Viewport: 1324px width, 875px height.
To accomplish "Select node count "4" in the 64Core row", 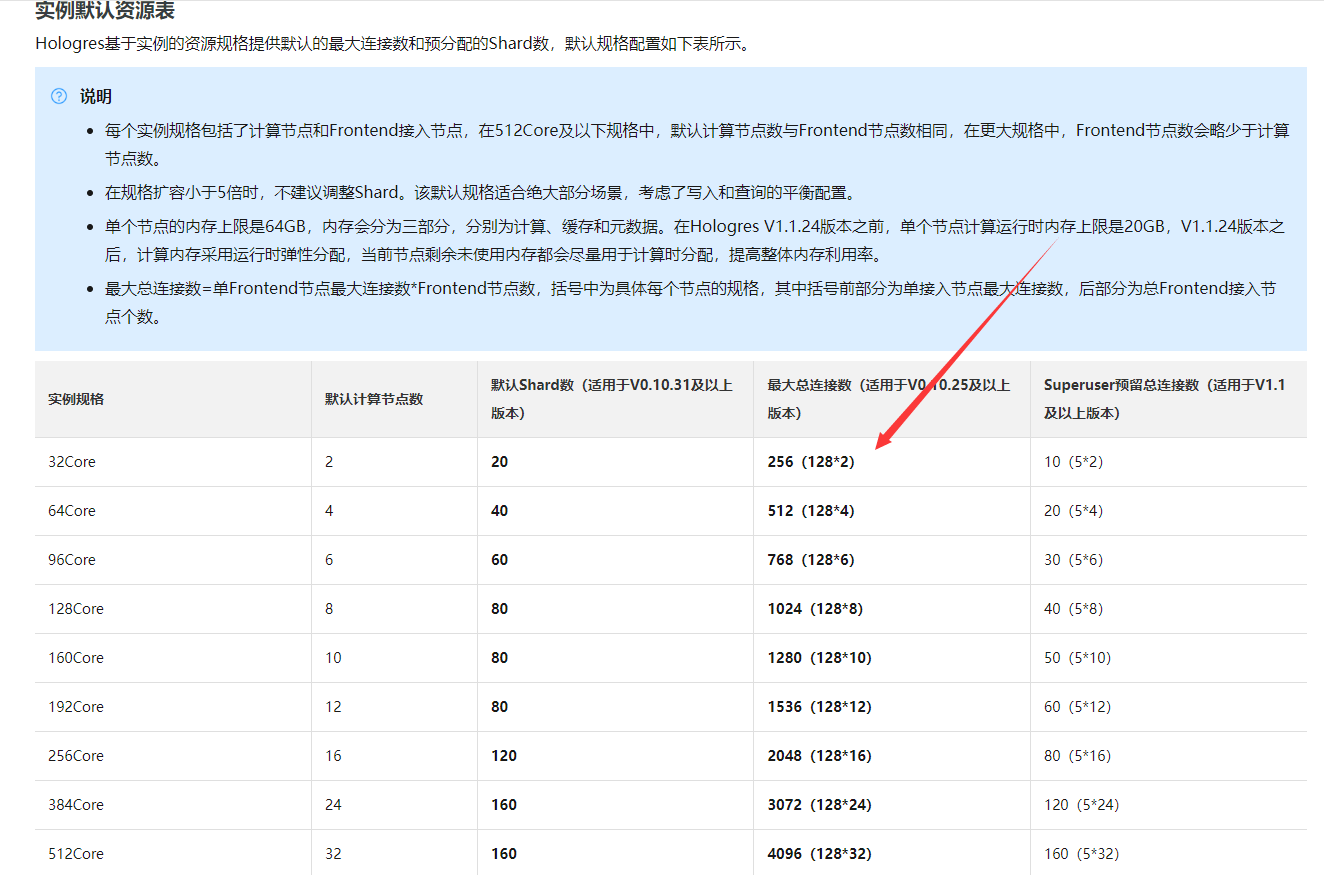I will [x=329, y=511].
